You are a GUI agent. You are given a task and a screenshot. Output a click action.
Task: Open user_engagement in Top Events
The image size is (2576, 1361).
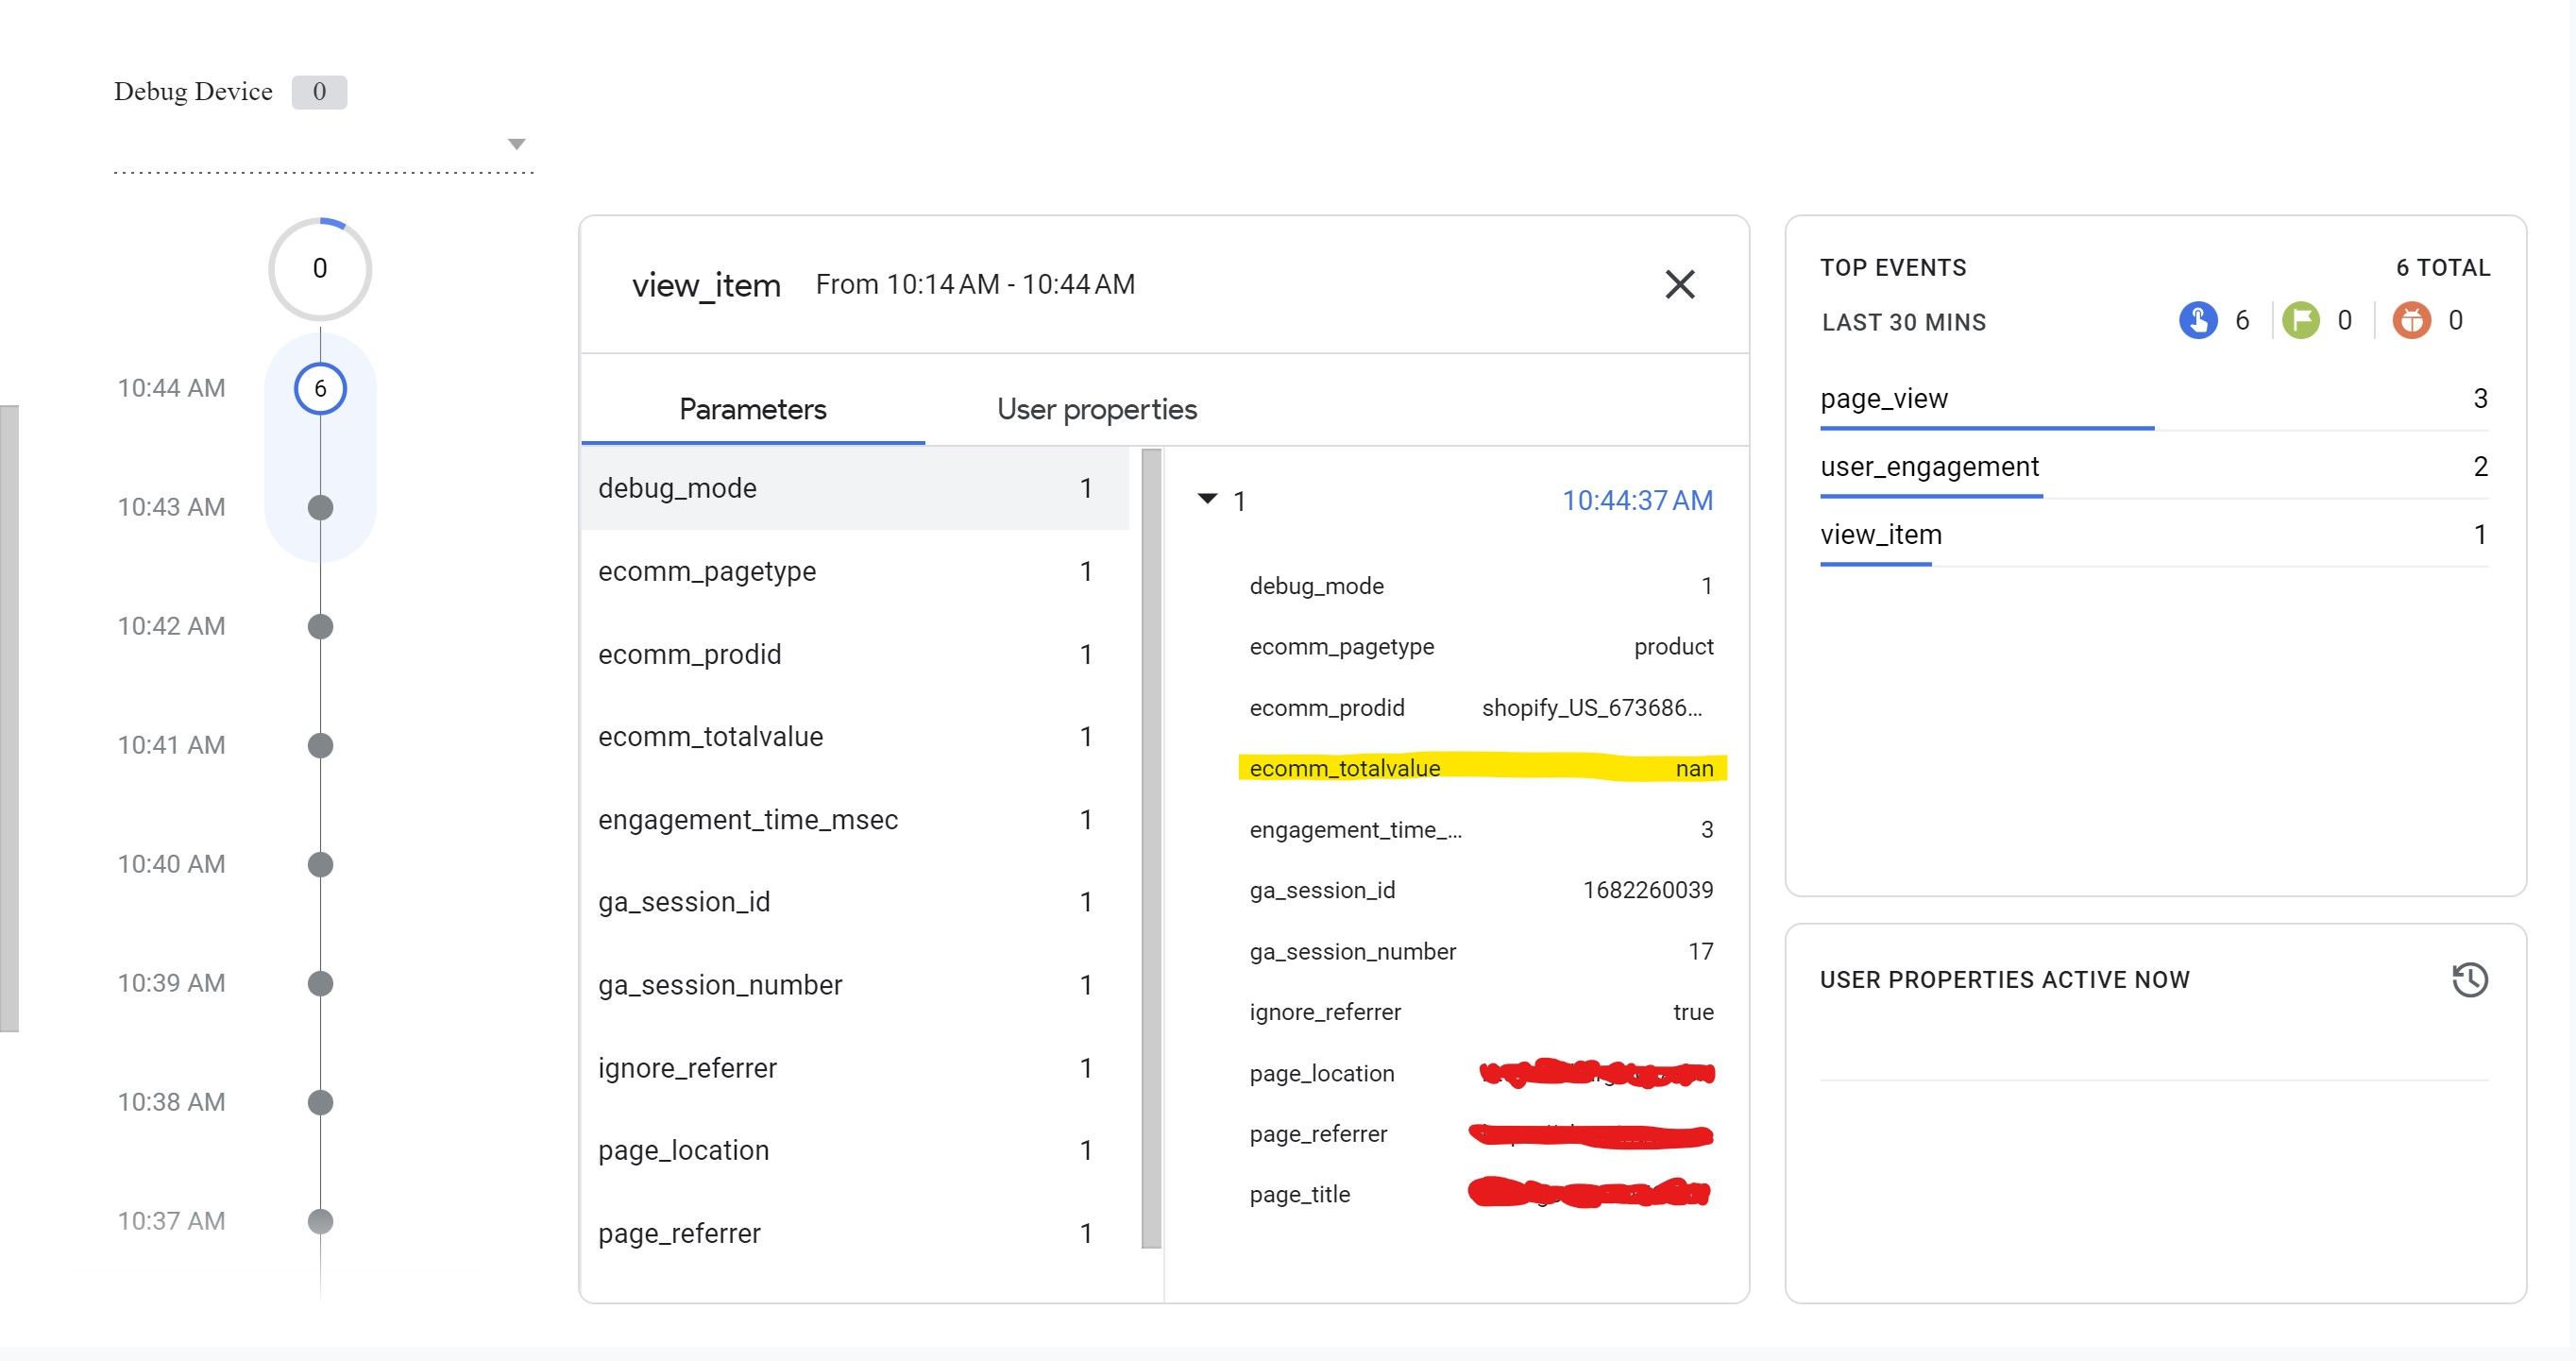click(1929, 467)
